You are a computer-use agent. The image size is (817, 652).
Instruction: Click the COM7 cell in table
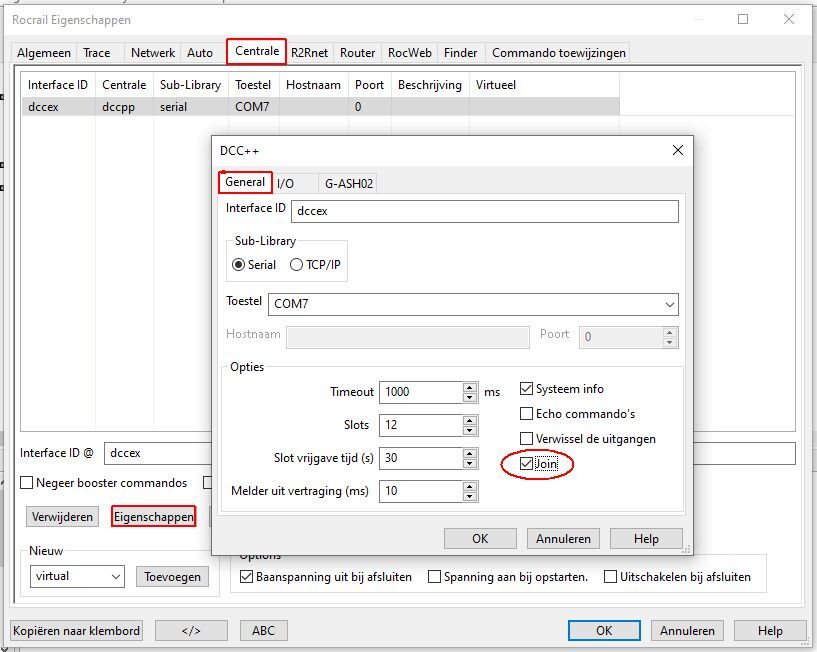(x=253, y=107)
